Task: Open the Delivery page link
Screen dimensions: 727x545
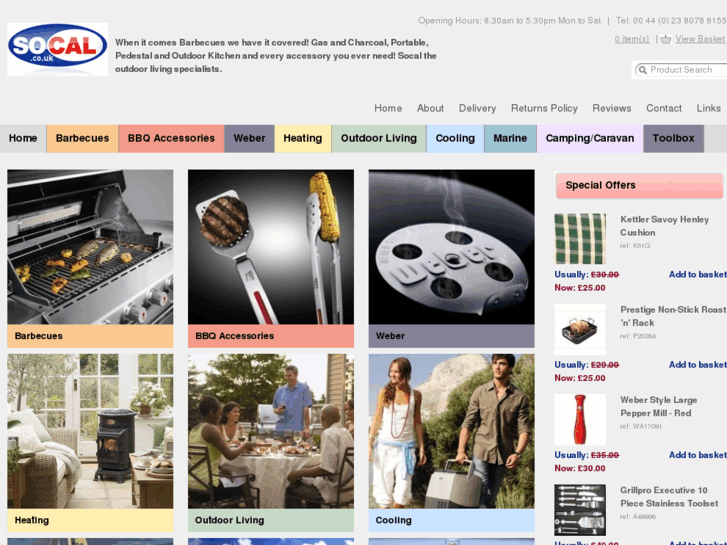Action: [477, 108]
